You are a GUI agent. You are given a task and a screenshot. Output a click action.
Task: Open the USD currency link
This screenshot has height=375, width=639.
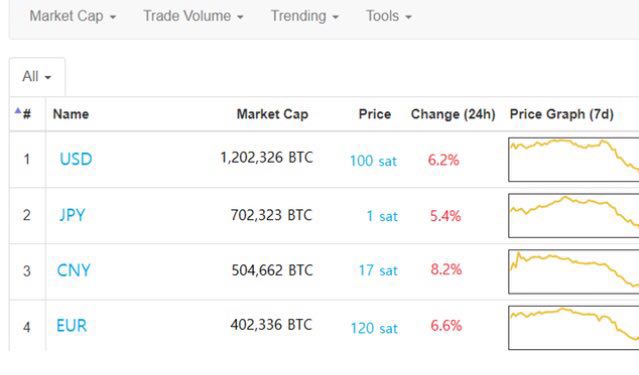pyautogui.click(x=76, y=159)
